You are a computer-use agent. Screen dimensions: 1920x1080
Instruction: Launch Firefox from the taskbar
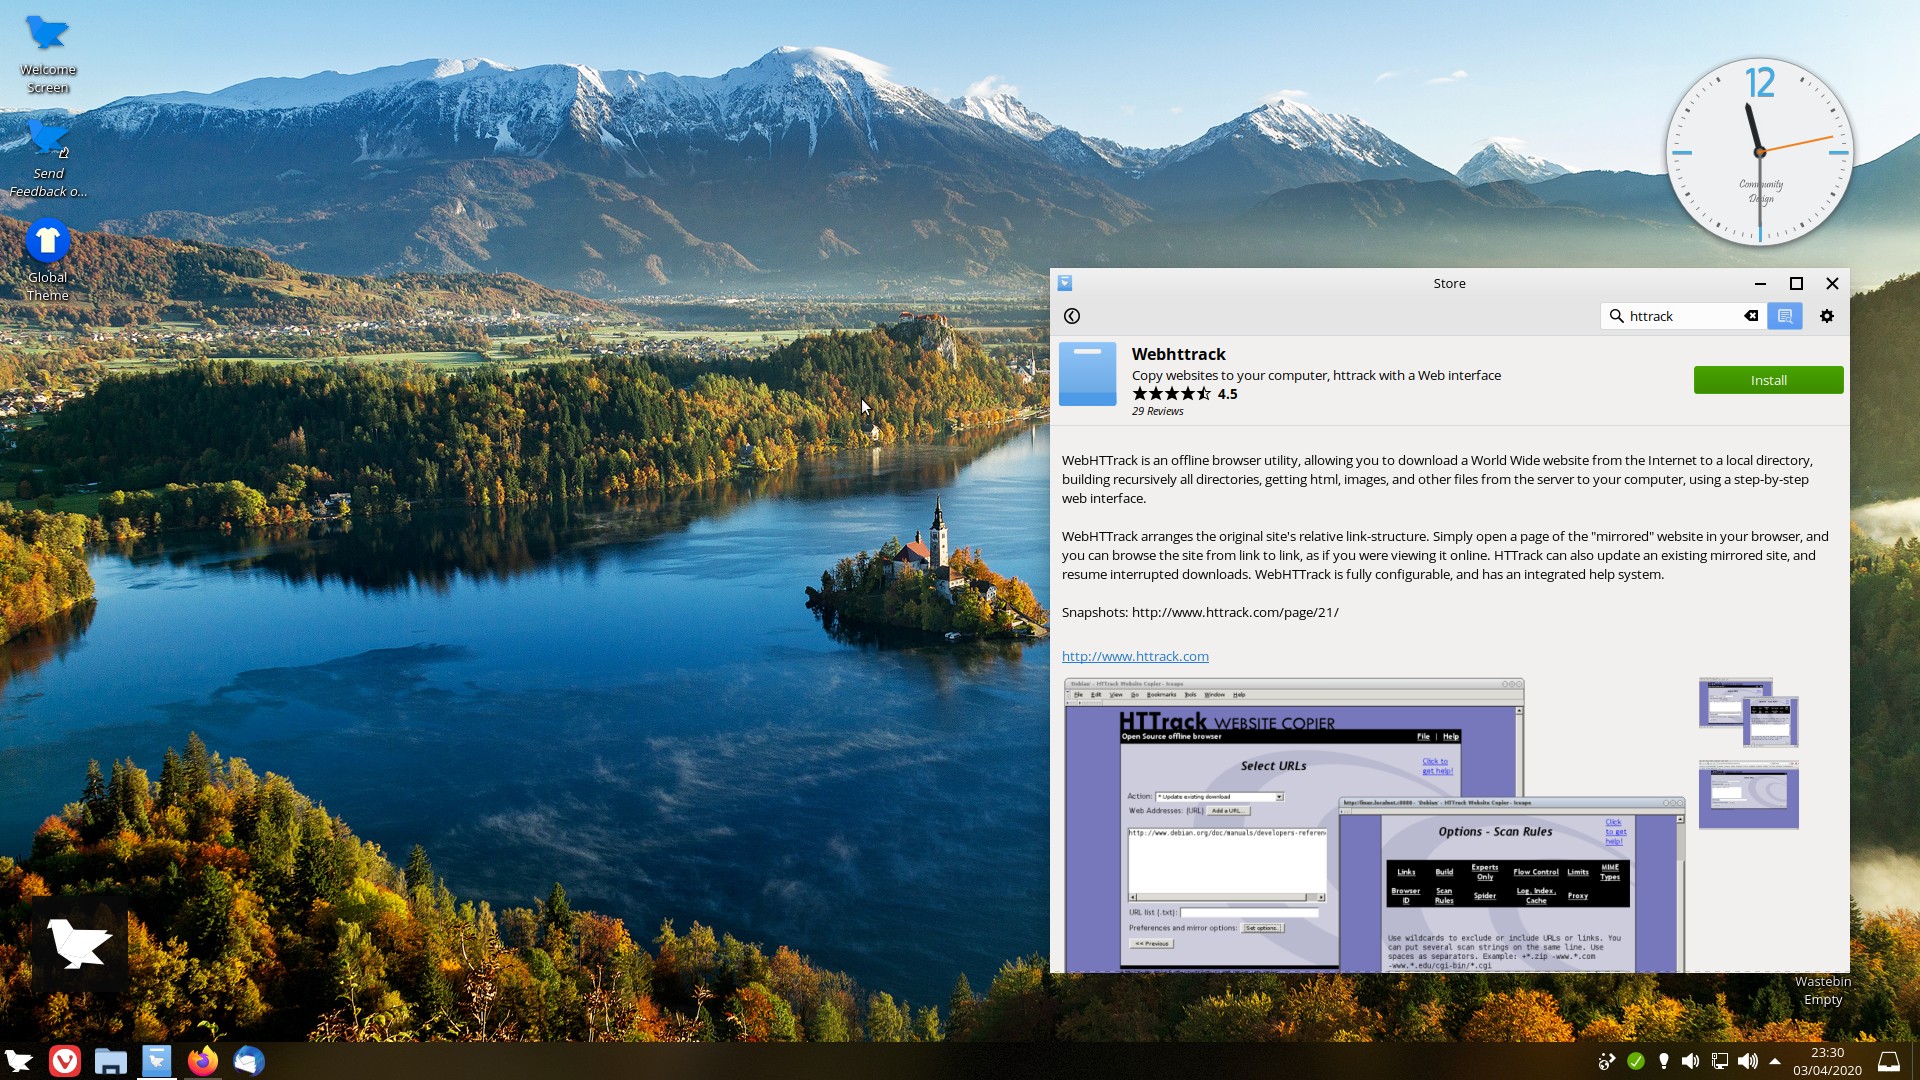pyautogui.click(x=203, y=1061)
